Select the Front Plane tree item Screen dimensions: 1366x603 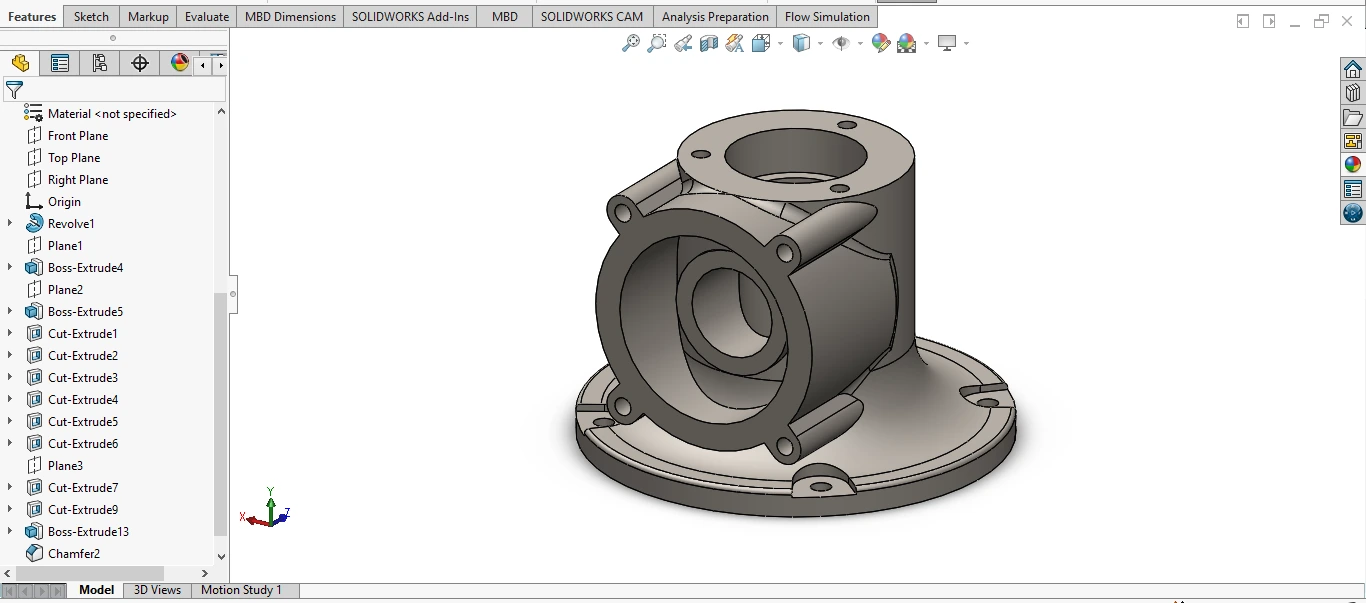(78, 136)
